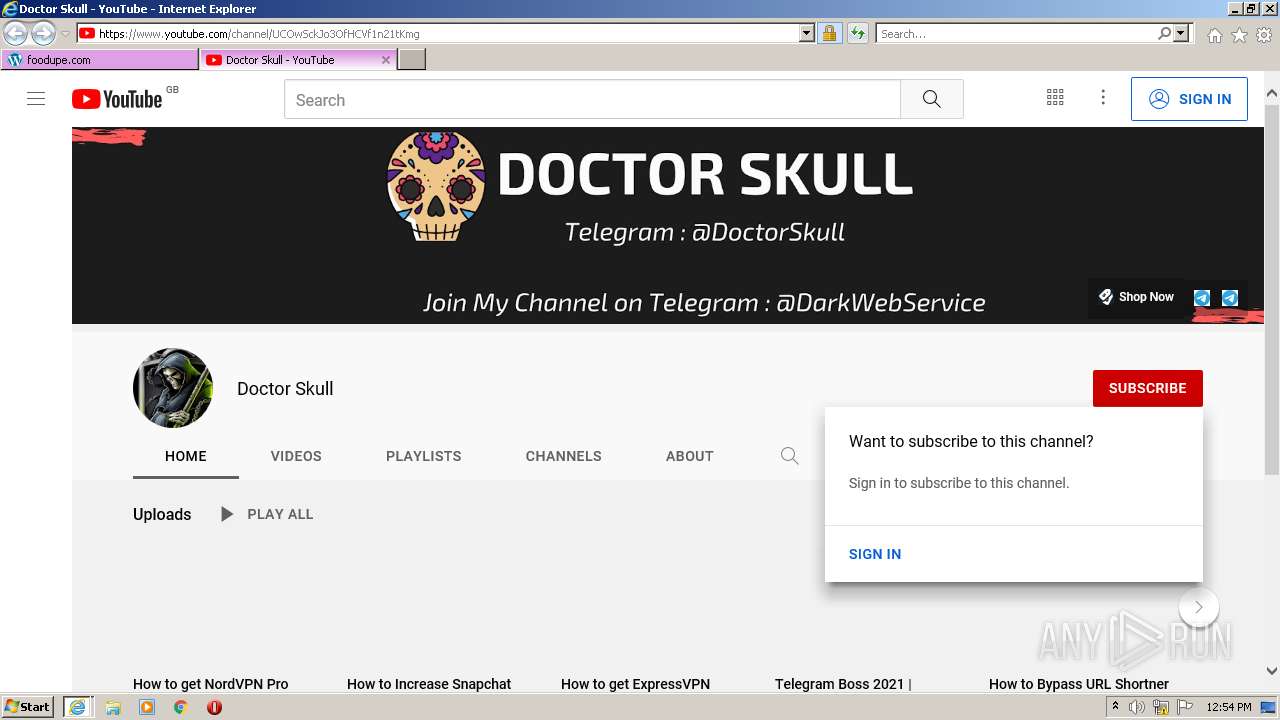Open the Opera taskbar icon

214,707
